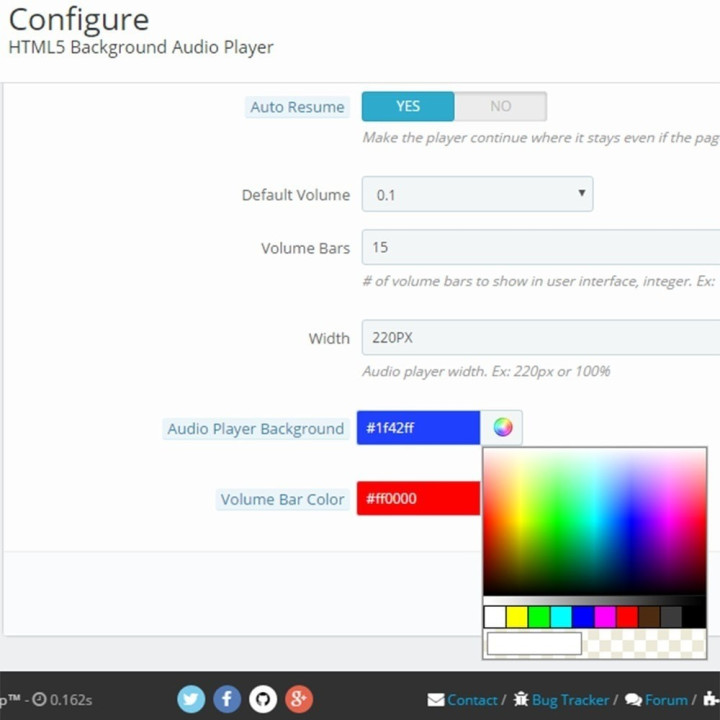The width and height of the screenshot is (720, 720).
Task: Click the 0.162s load time text
Action: click(71, 700)
